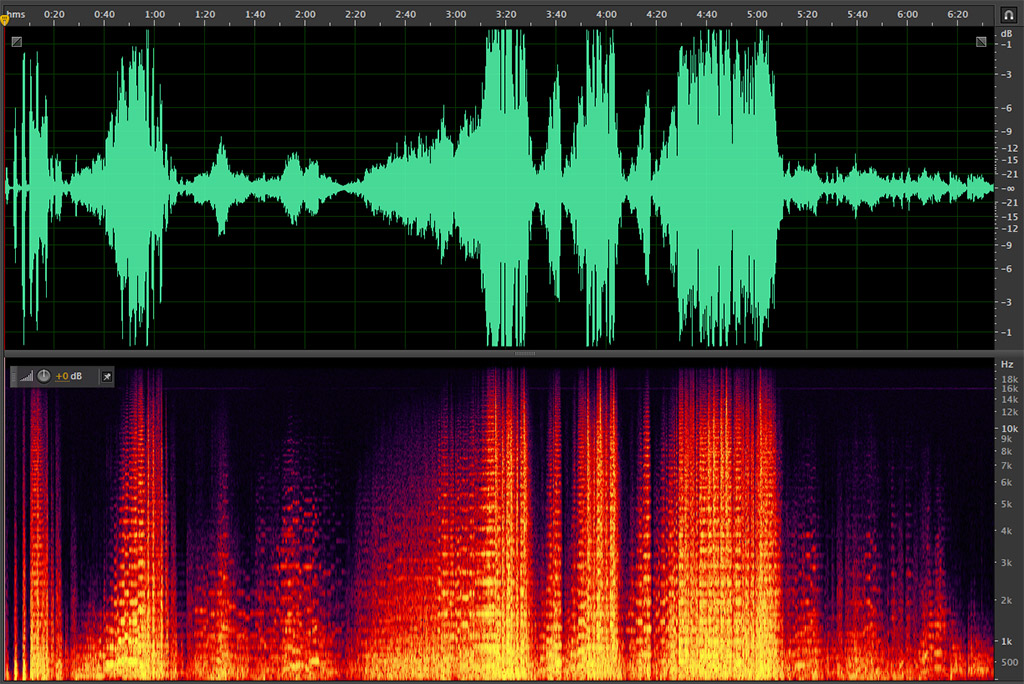Pin the volume HUD with the pushpin icon
This screenshot has height=684, width=1024.
(x=106, y=376)
